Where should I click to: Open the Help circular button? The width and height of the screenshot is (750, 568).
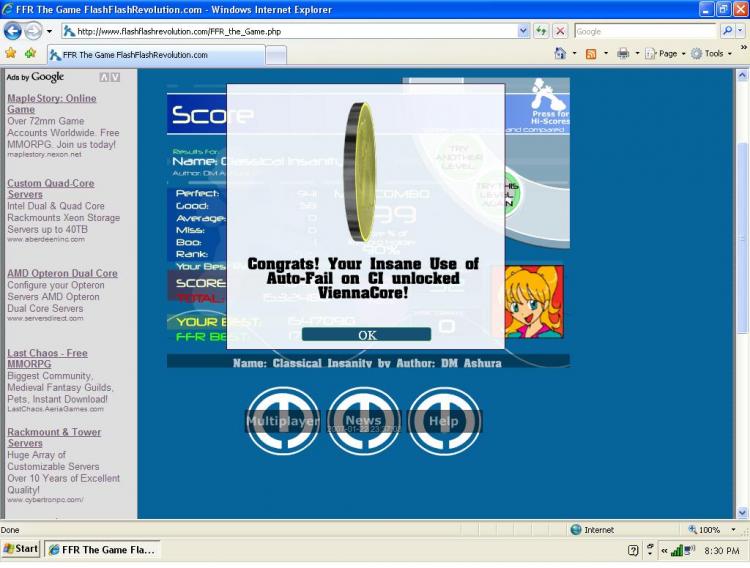(x=444, y=421)
